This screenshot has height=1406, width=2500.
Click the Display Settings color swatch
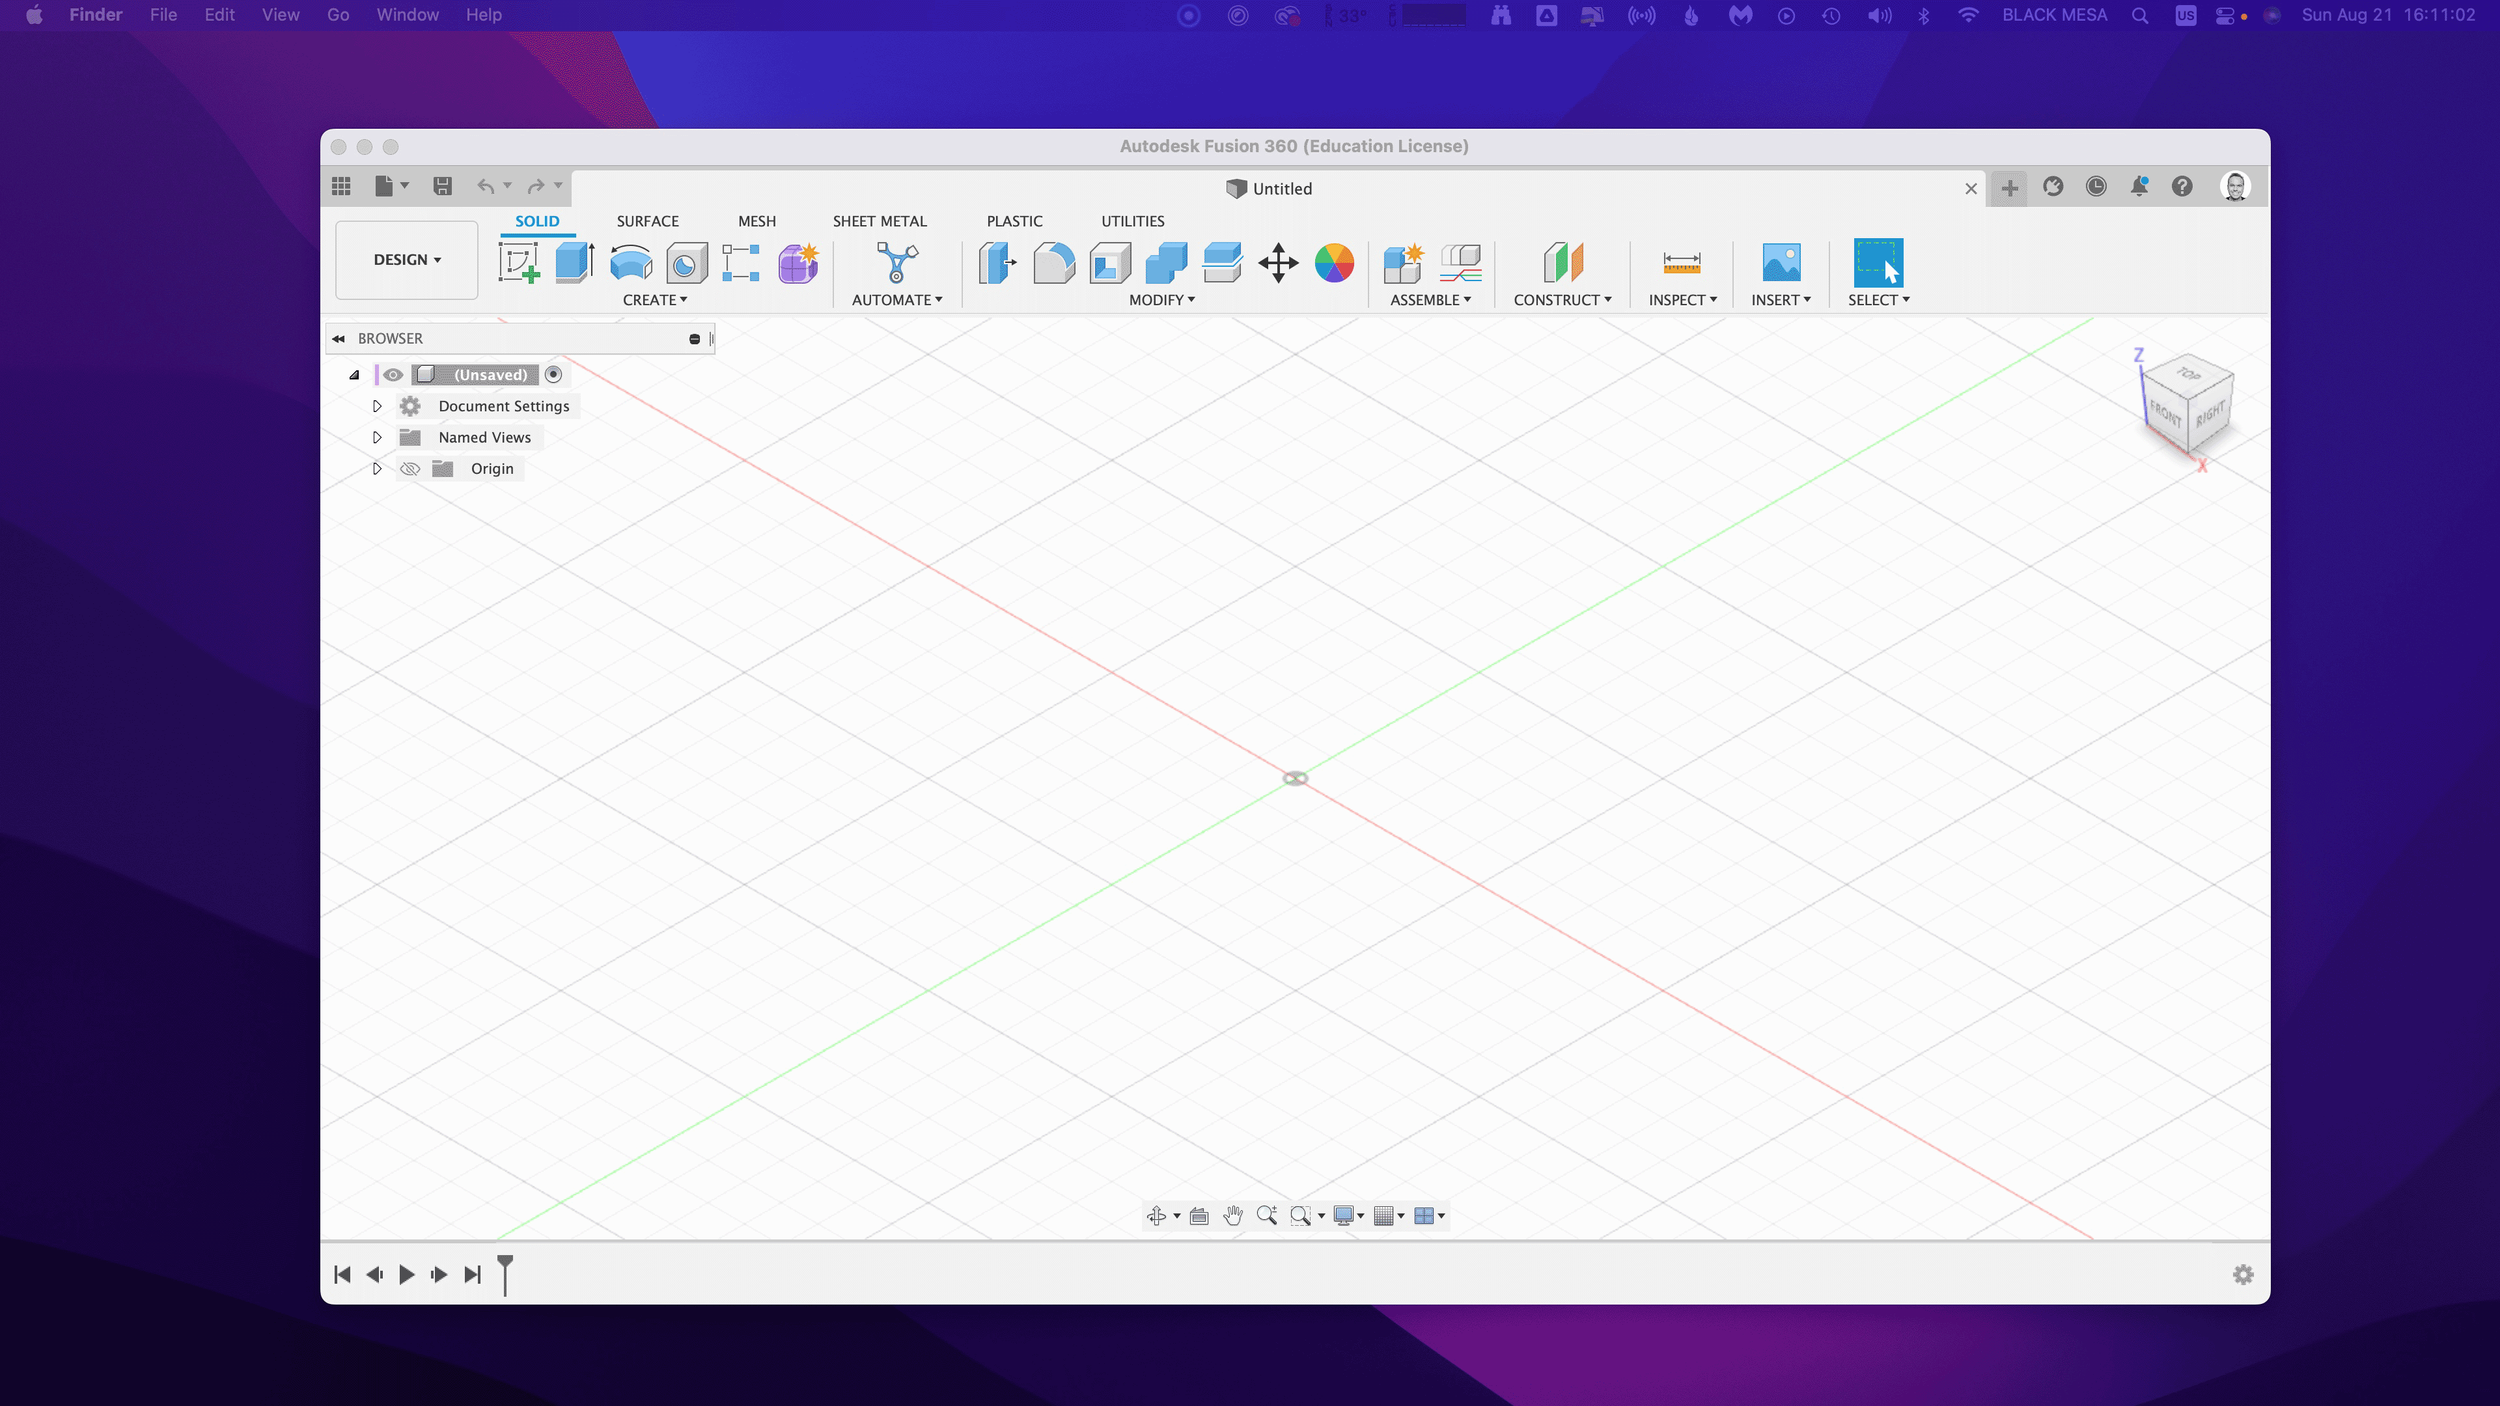(1343, 1214)
